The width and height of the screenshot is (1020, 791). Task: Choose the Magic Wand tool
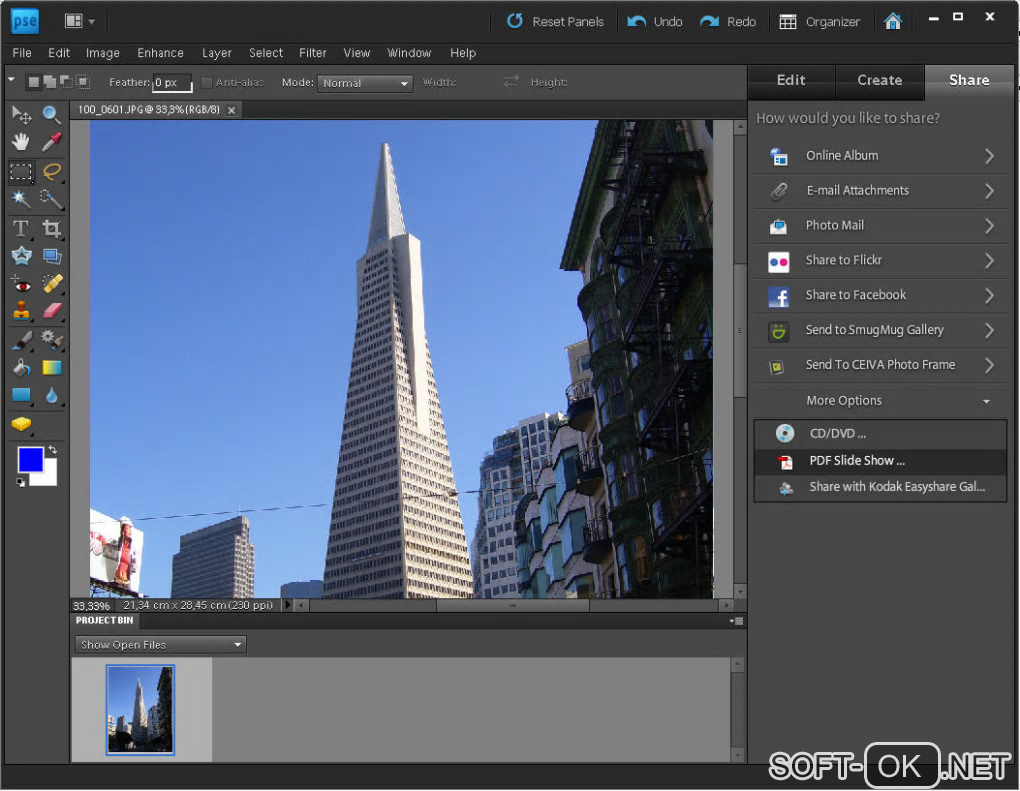click(x=21, y=199)
